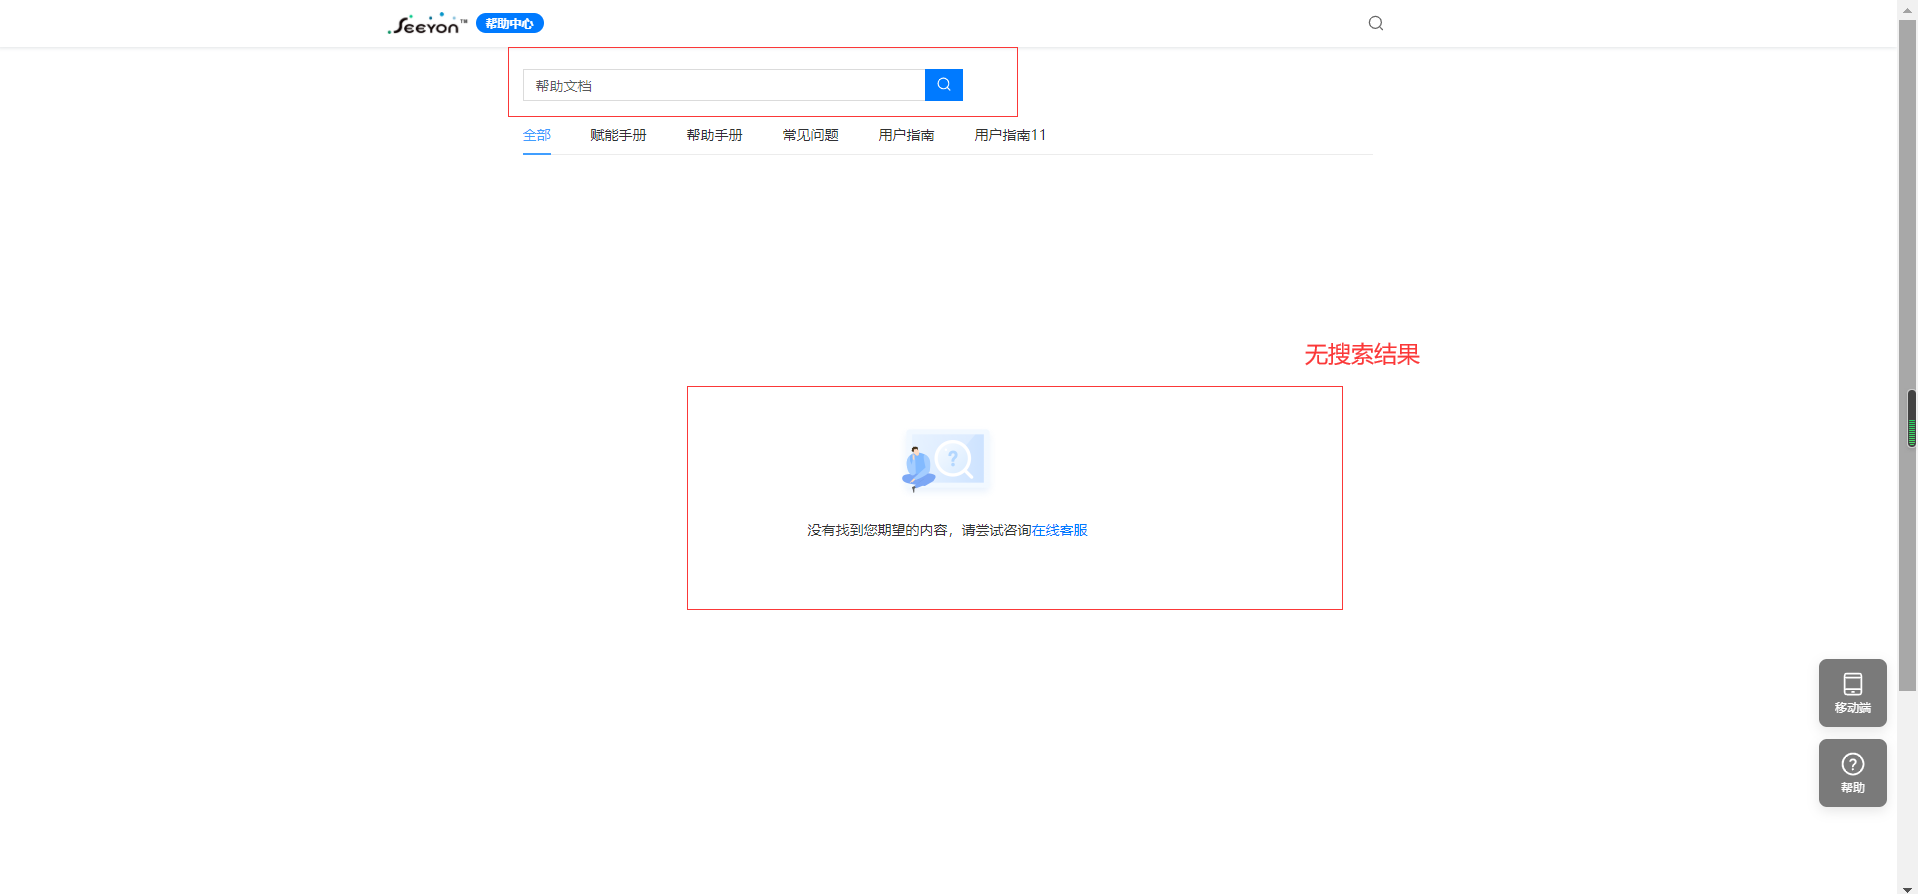Click the blue search button
The height and width of the screenshot is (894, 1918).
tap(944, 85)
